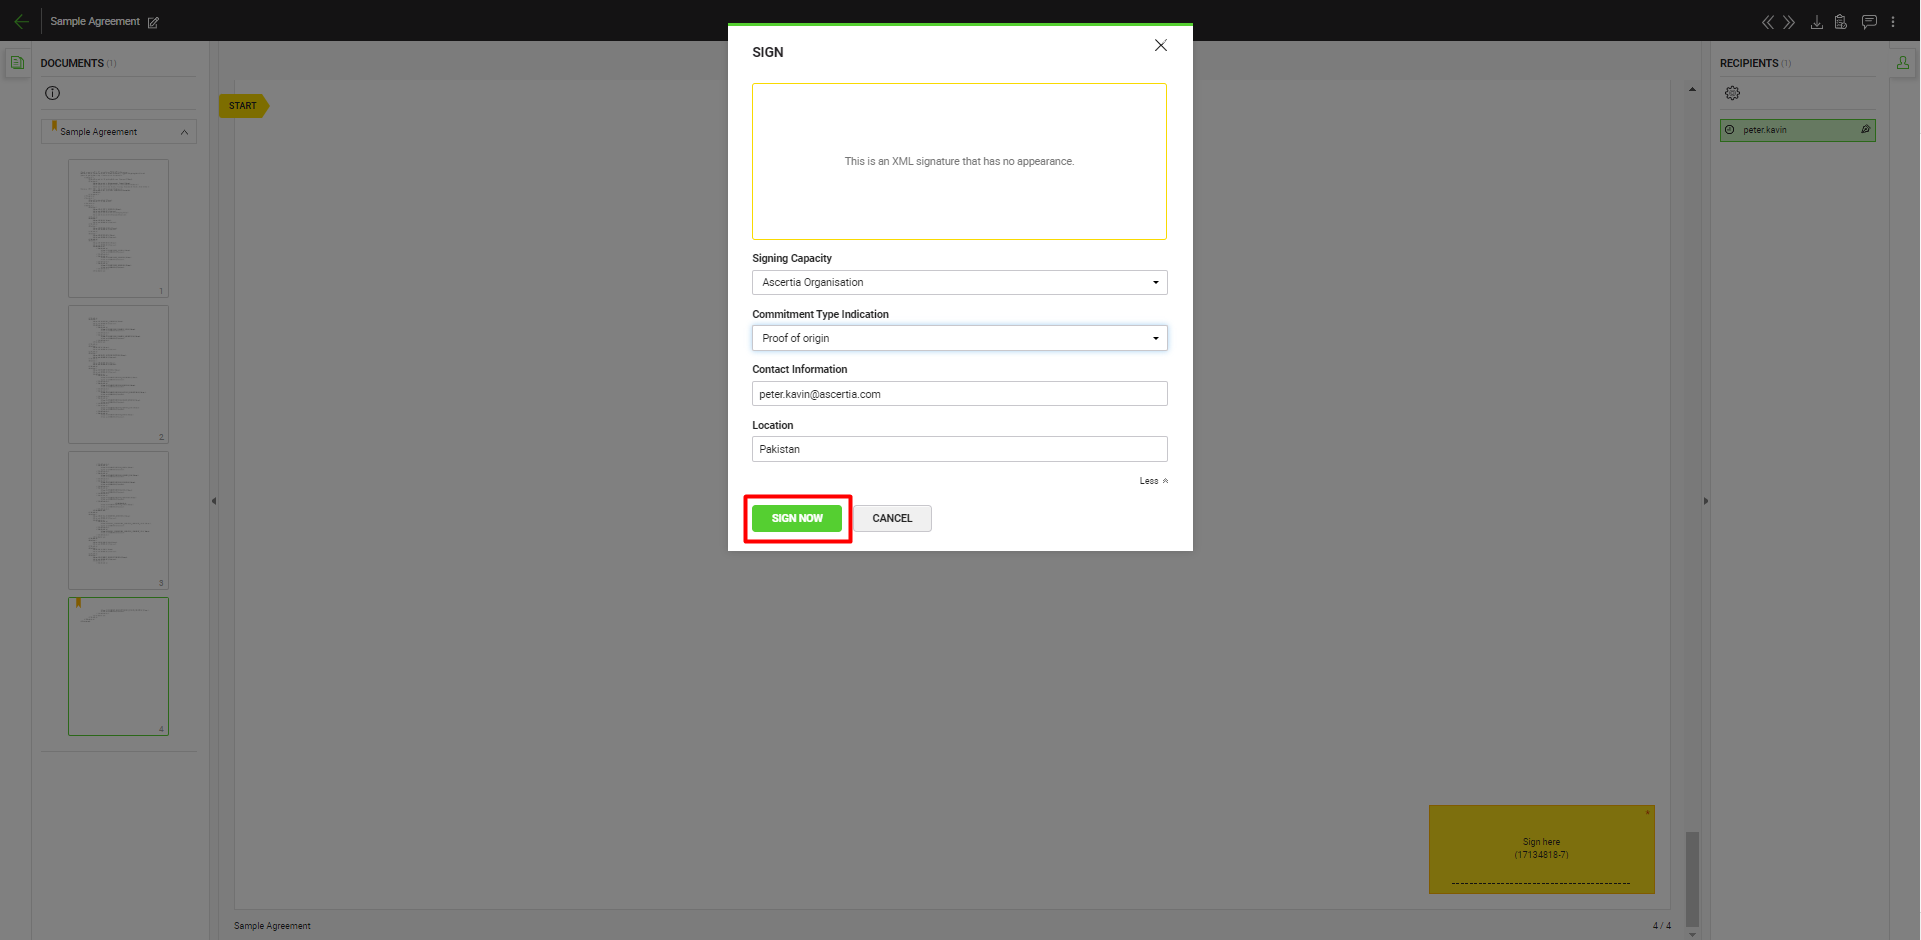The width and height of the screenshot is (1921, 940).
Task: Open the Documents panel tab
Action: point(17,63)
